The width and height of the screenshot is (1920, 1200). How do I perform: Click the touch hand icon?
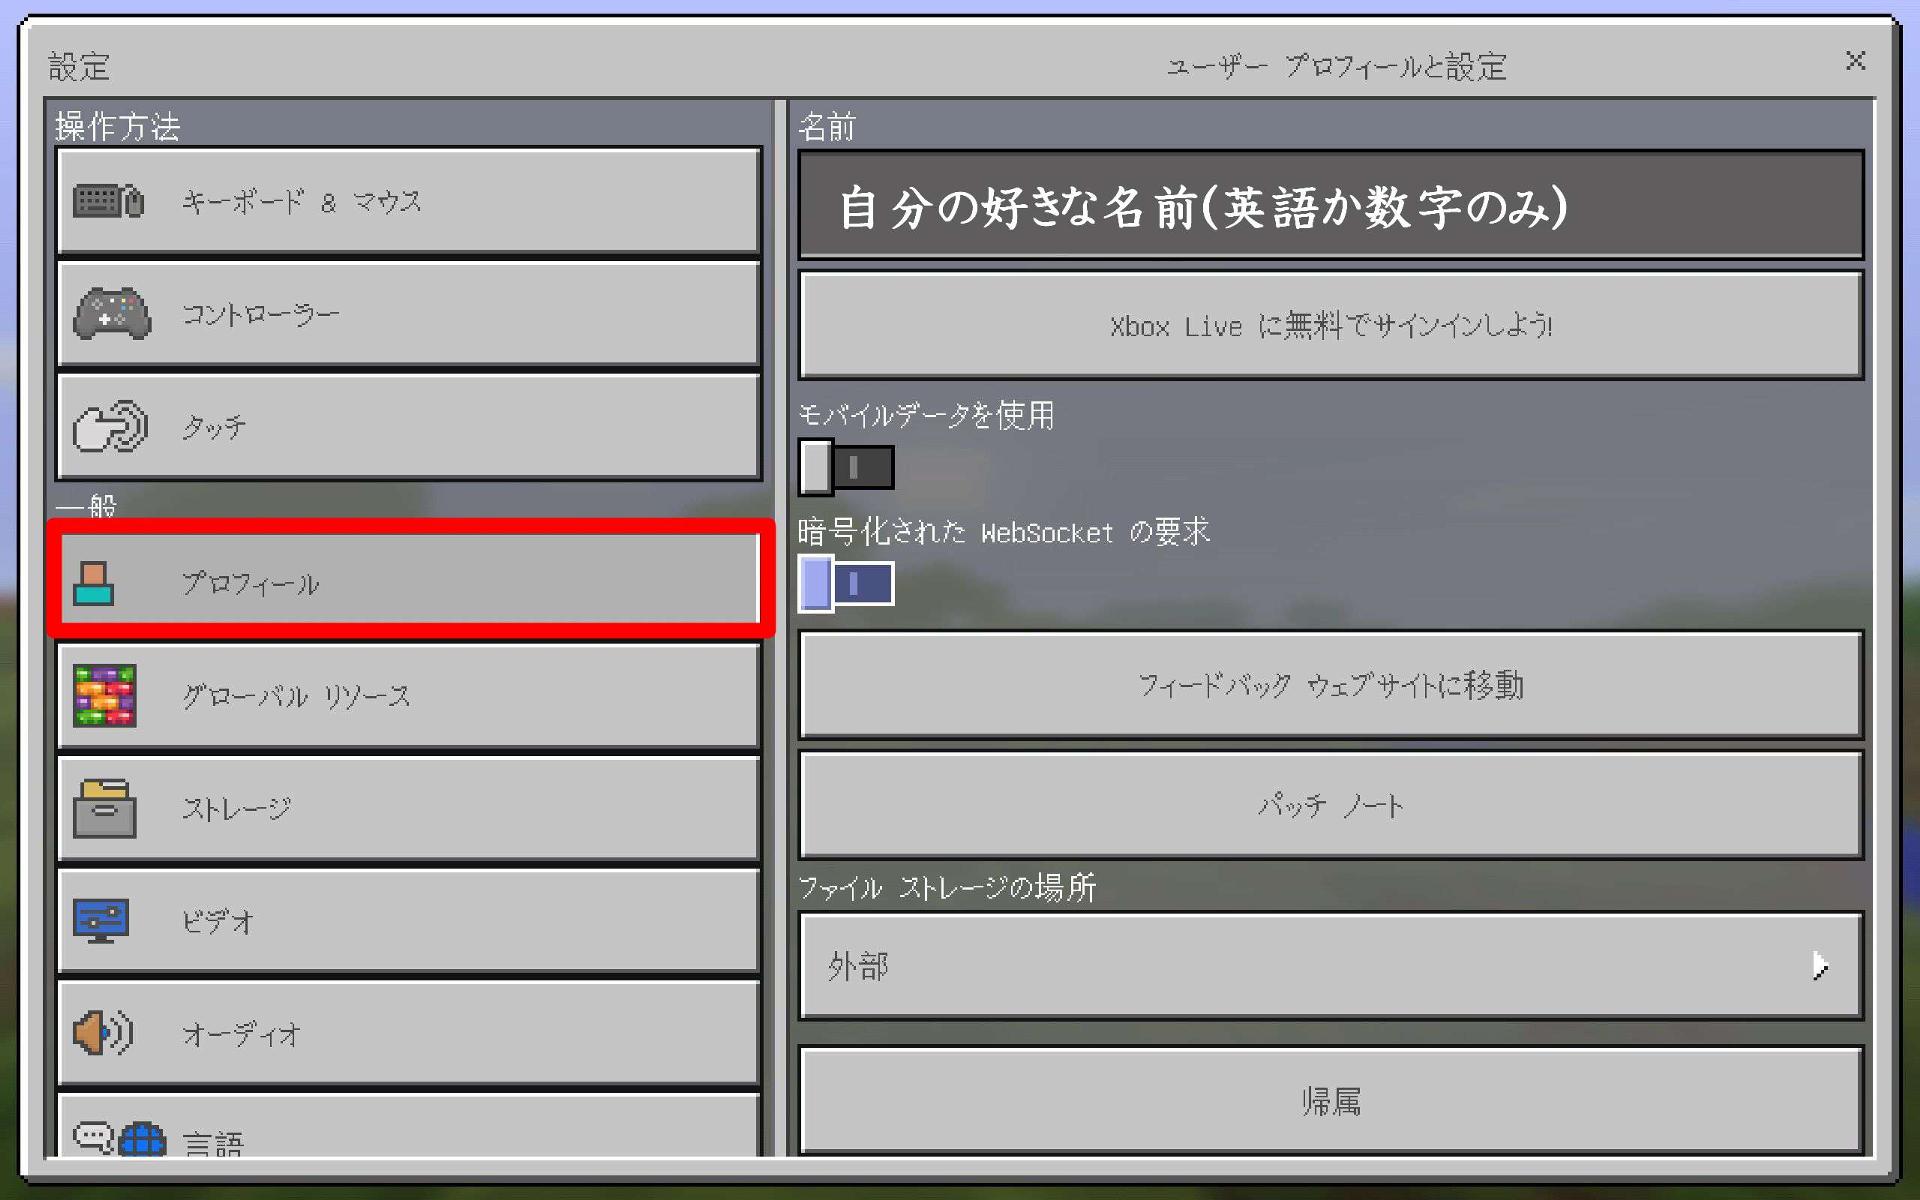pos(110,426)
